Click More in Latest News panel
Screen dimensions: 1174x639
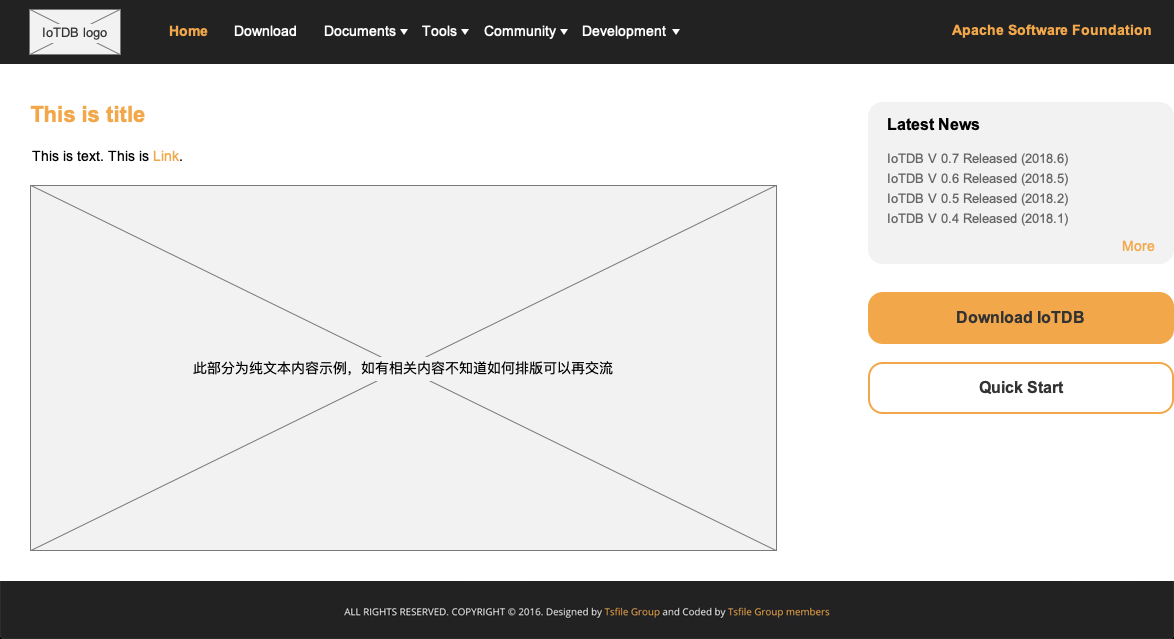click(x=1137, y=246)
